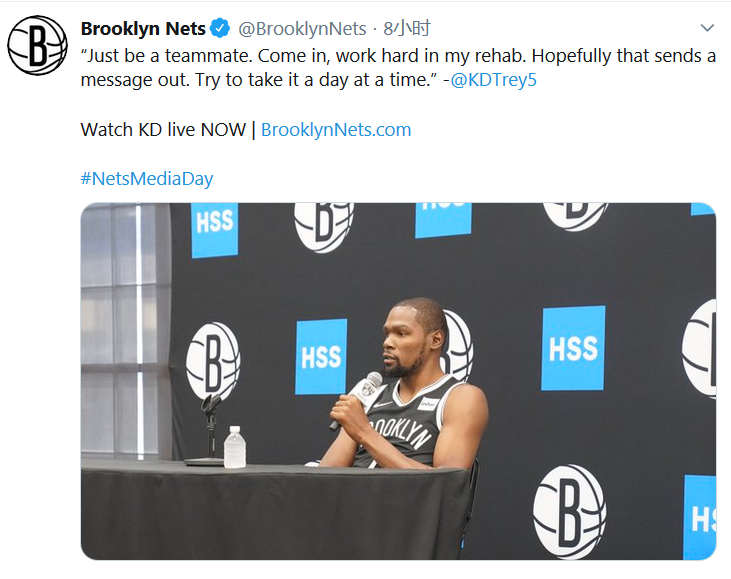Open the tweet's 8小时 timestamp link
The width and height of the screenshot is (731, 579).
(x=407, y=29)
